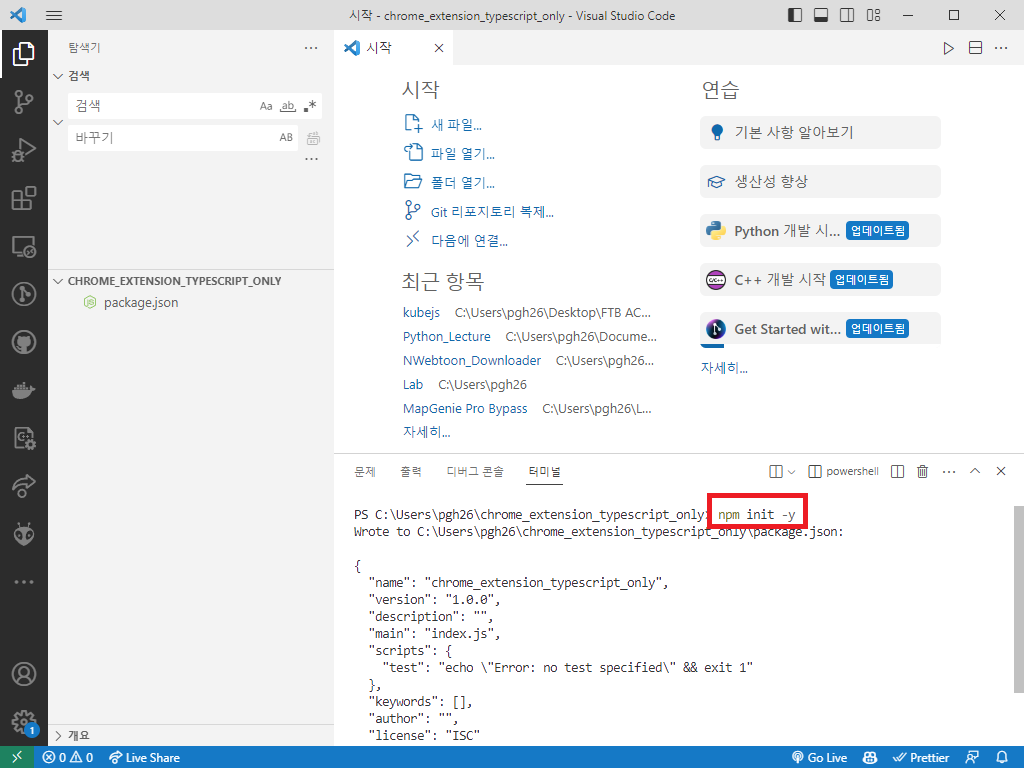Screen dimensions: 1024x768
Task: Open new terminal launch profile dropdown
Action: (x=792, y=472)
